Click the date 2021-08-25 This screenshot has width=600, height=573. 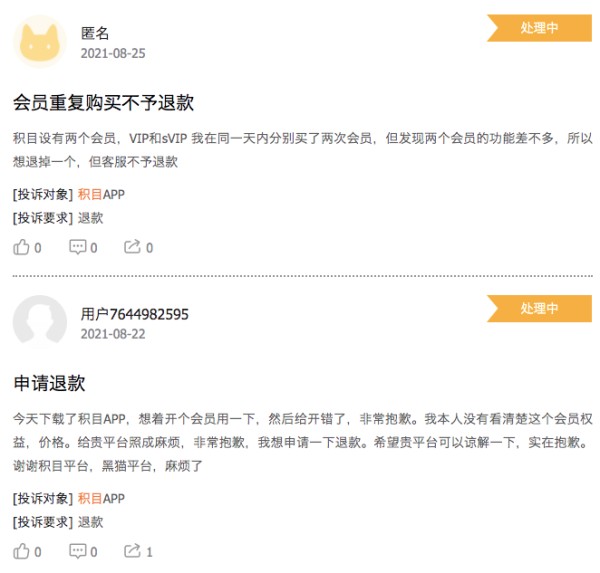point(113,53)
